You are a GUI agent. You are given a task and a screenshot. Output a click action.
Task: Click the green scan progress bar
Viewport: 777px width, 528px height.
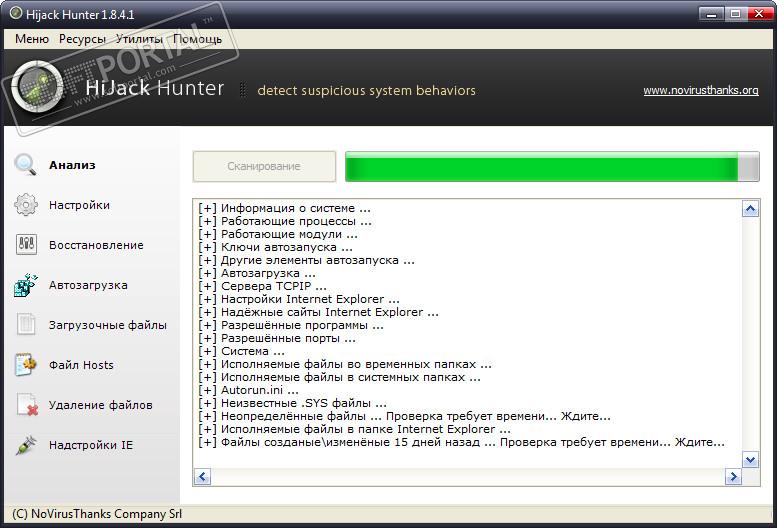coord(552,166)
